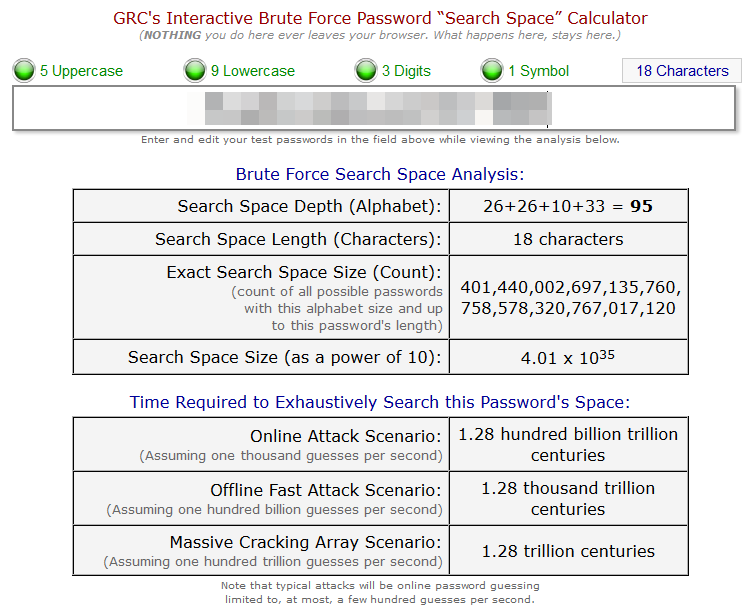Click the 'Brute Force Search Space Analysis' heading
Image resolution: width=749 pixels, height=608 pixels.
pyautogui.click(x=380, y=174)
